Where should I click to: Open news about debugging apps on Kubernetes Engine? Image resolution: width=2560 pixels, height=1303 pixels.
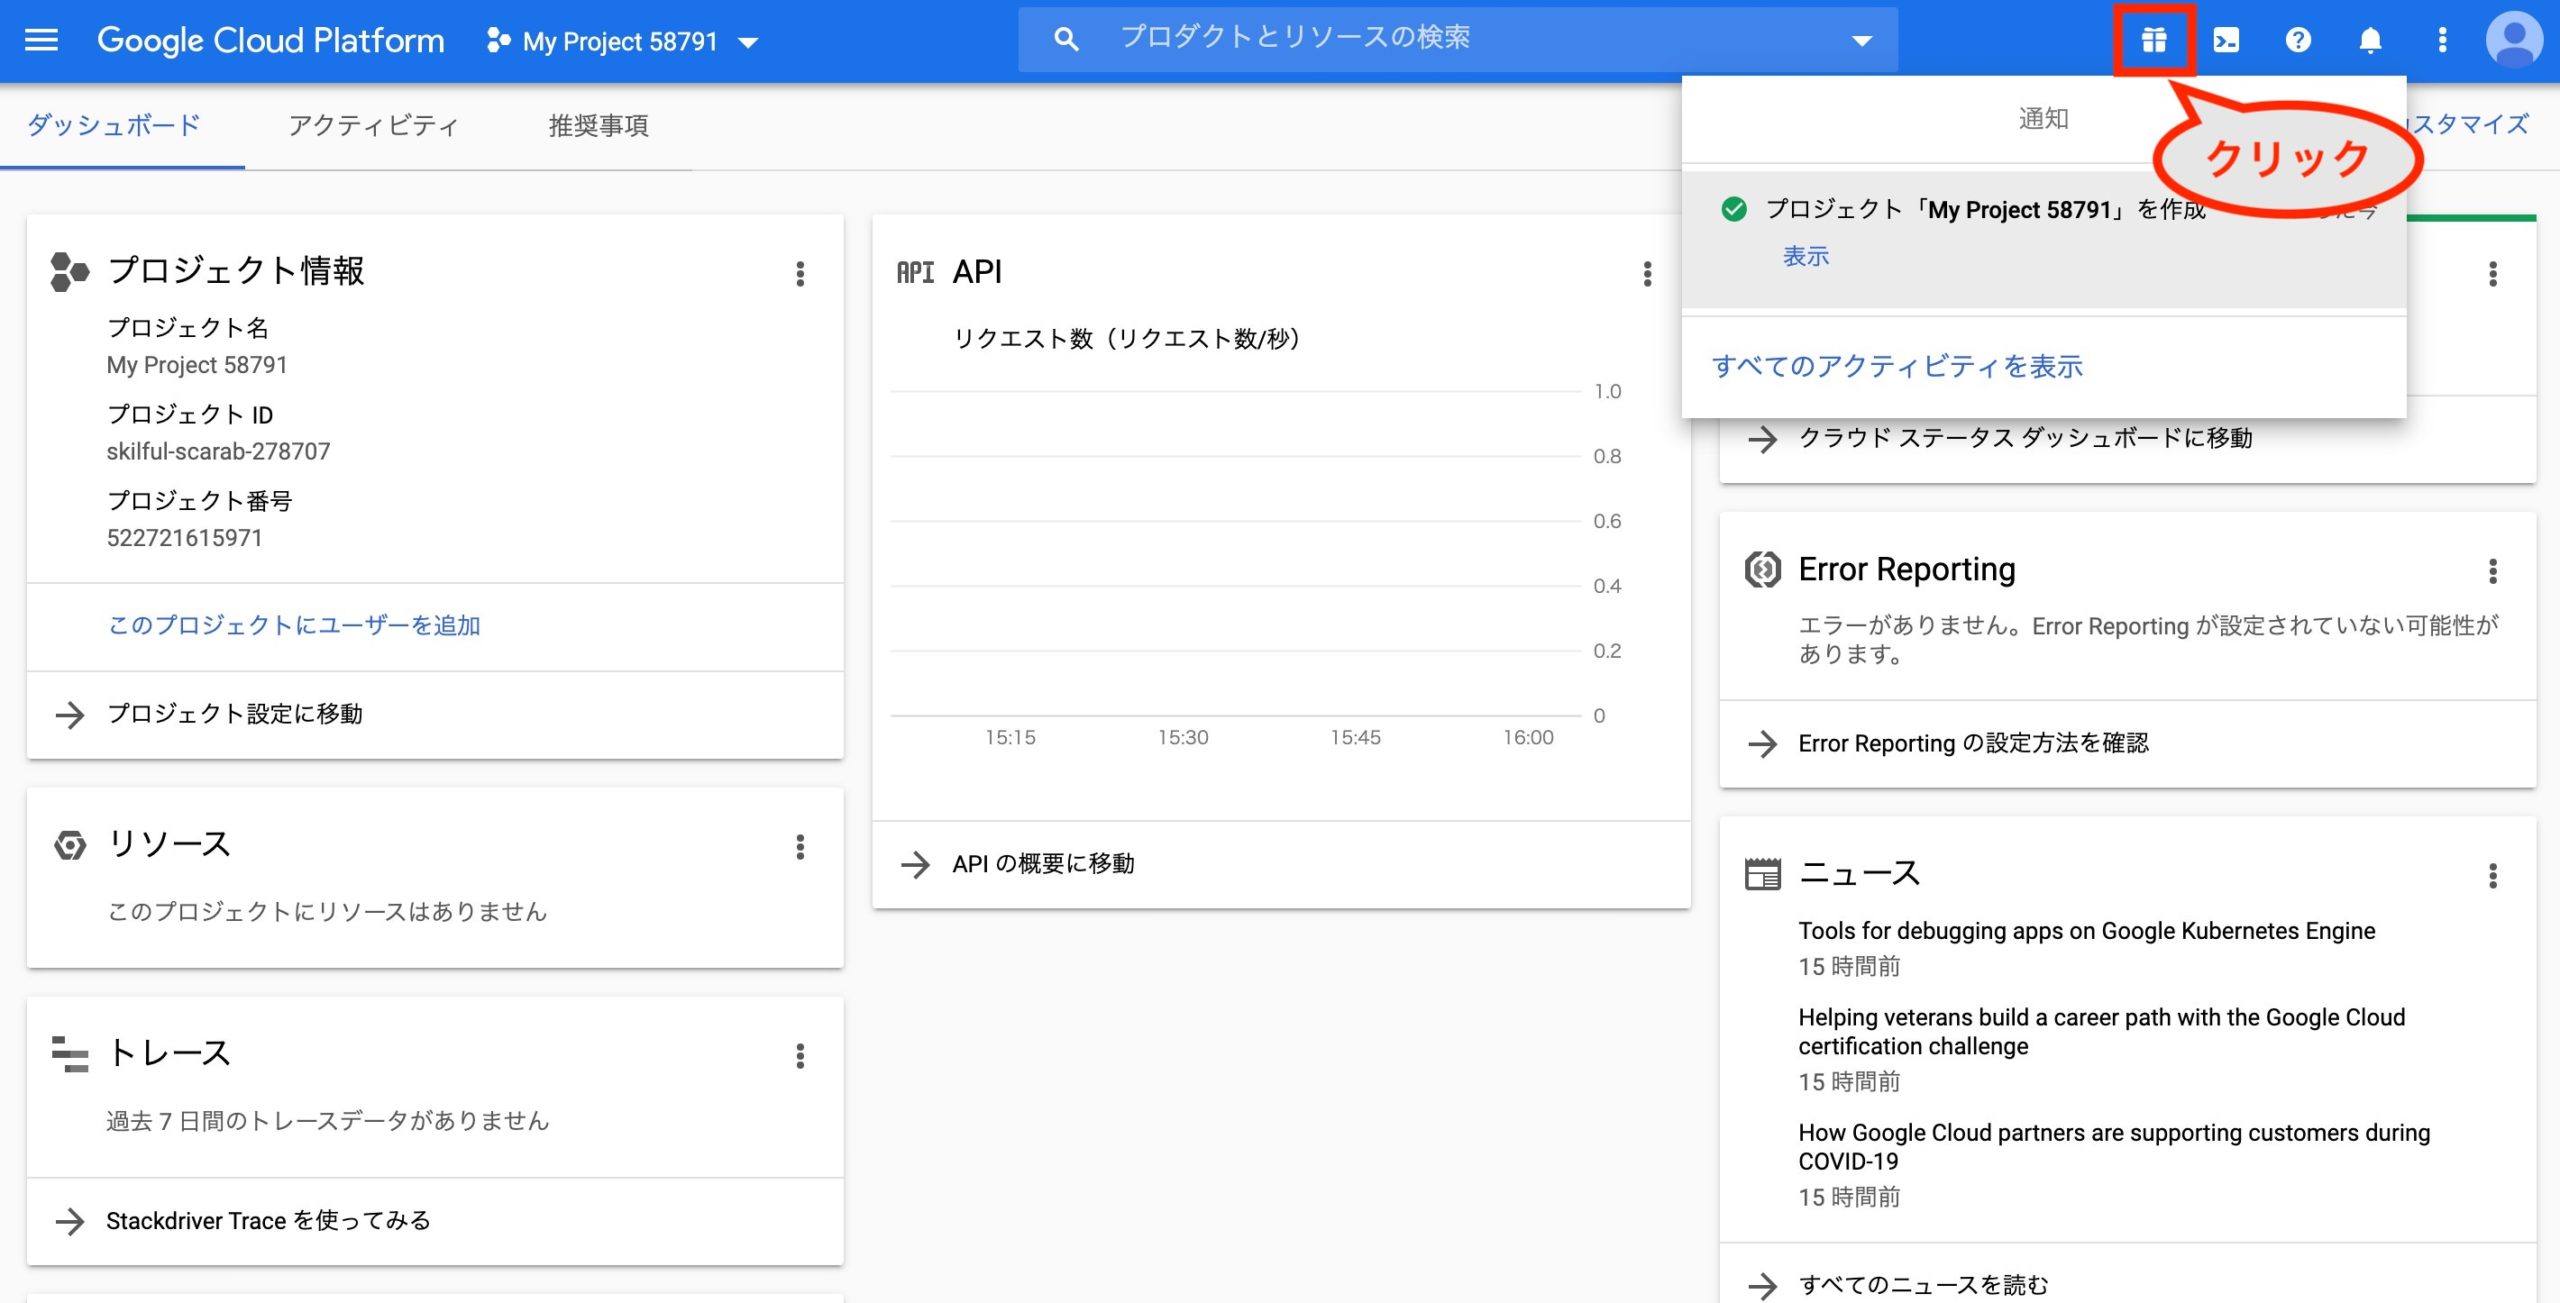pyautogui.click(x=2086, y=931)
